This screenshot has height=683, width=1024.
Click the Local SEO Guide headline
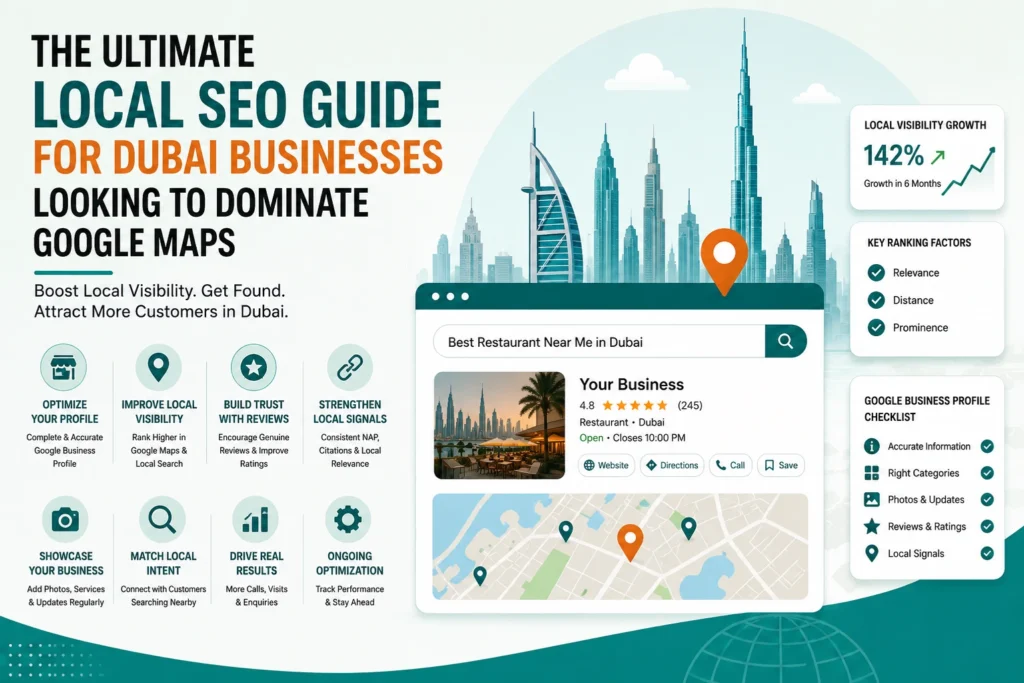click(237, 104)
